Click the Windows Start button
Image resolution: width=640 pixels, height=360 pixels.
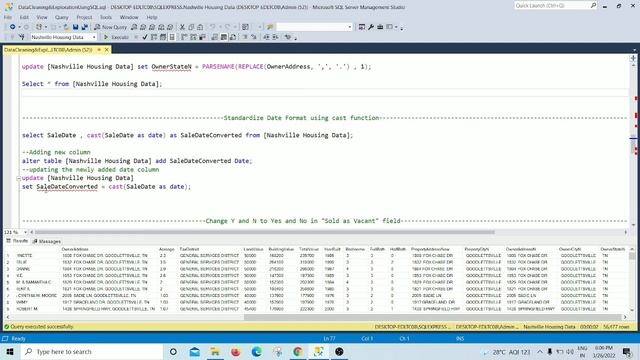(x=10, y=351)
